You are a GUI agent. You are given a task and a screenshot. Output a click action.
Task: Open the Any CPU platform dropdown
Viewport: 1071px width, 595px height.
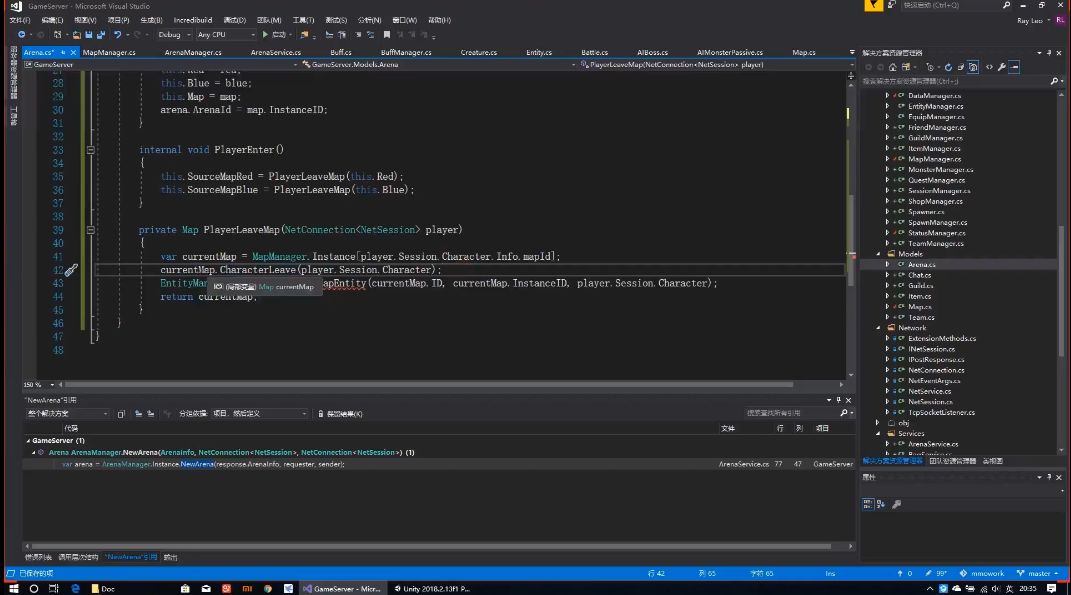point(226,34)
